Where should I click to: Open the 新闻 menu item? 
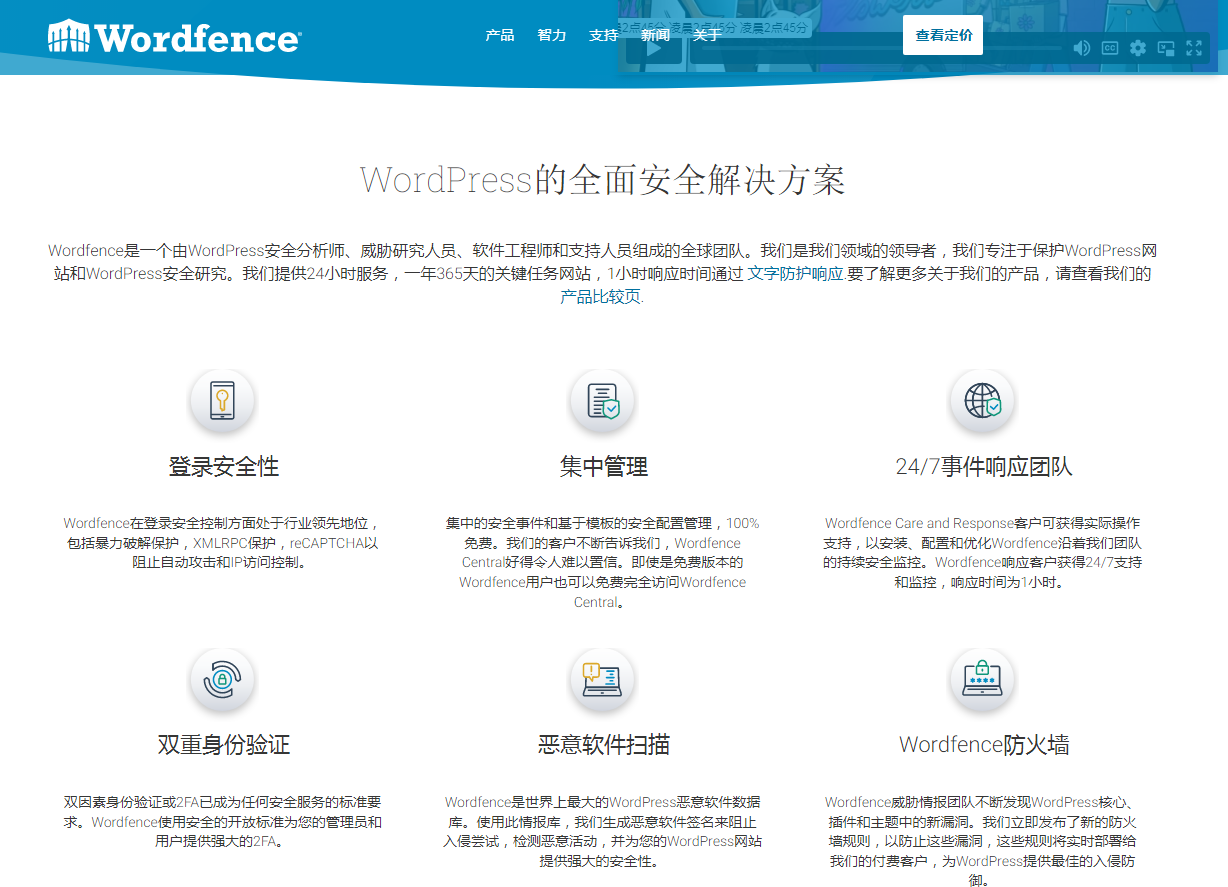(x=656, y=35)
